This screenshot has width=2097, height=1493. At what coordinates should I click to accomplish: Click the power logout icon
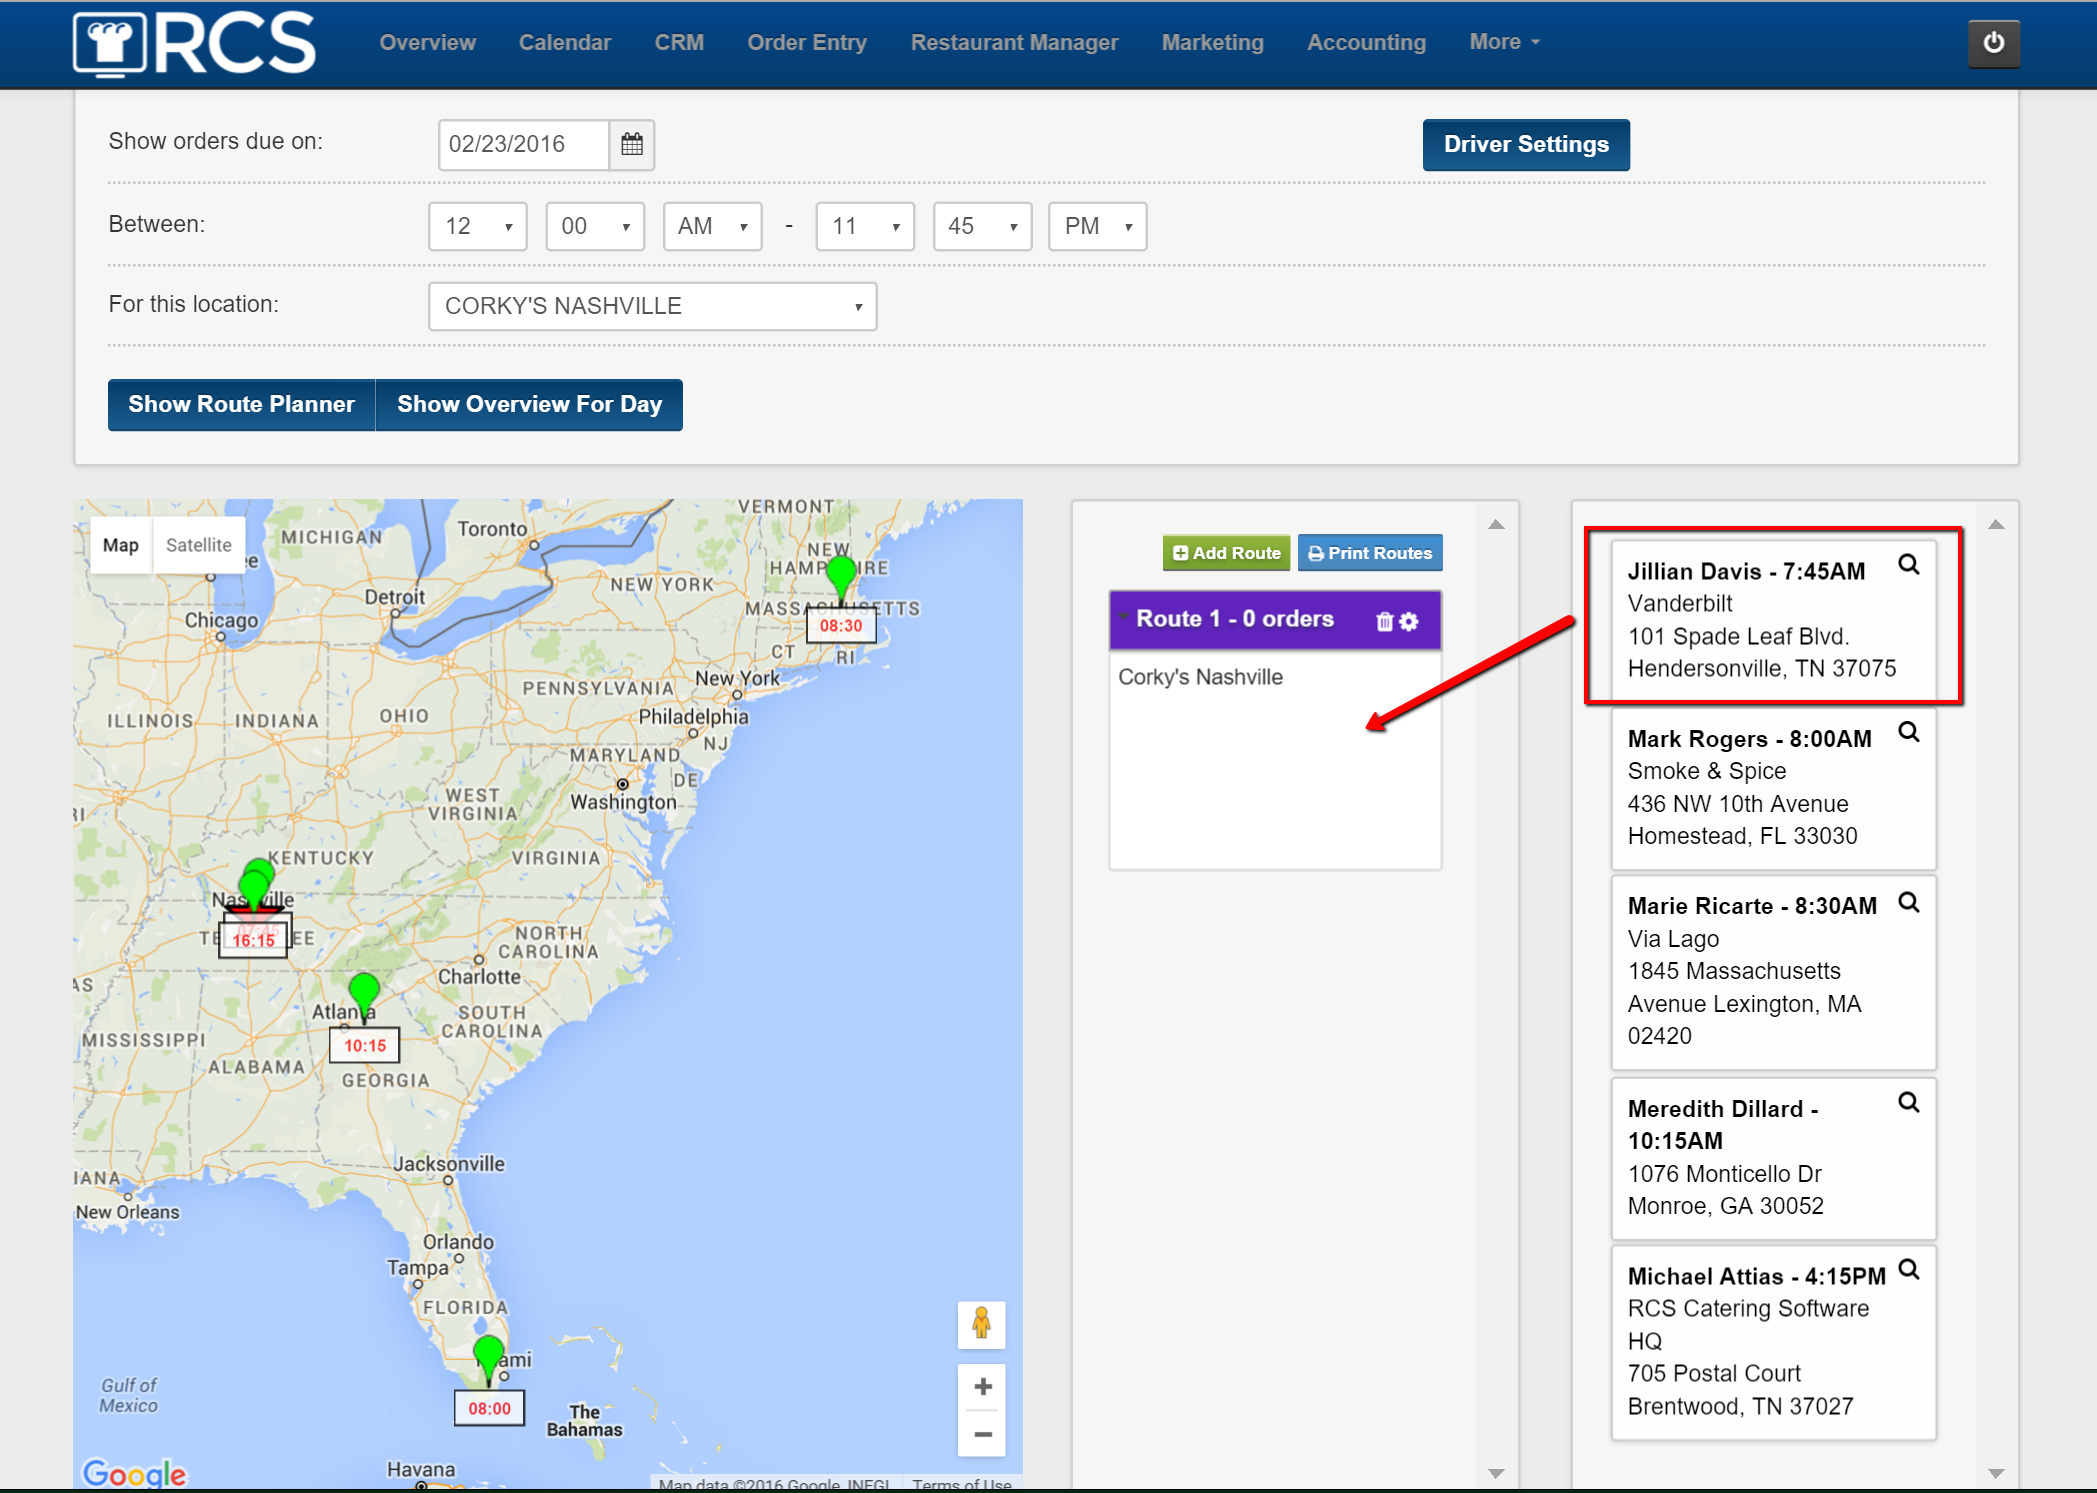pyautogui.click(x=1993, y=44)
